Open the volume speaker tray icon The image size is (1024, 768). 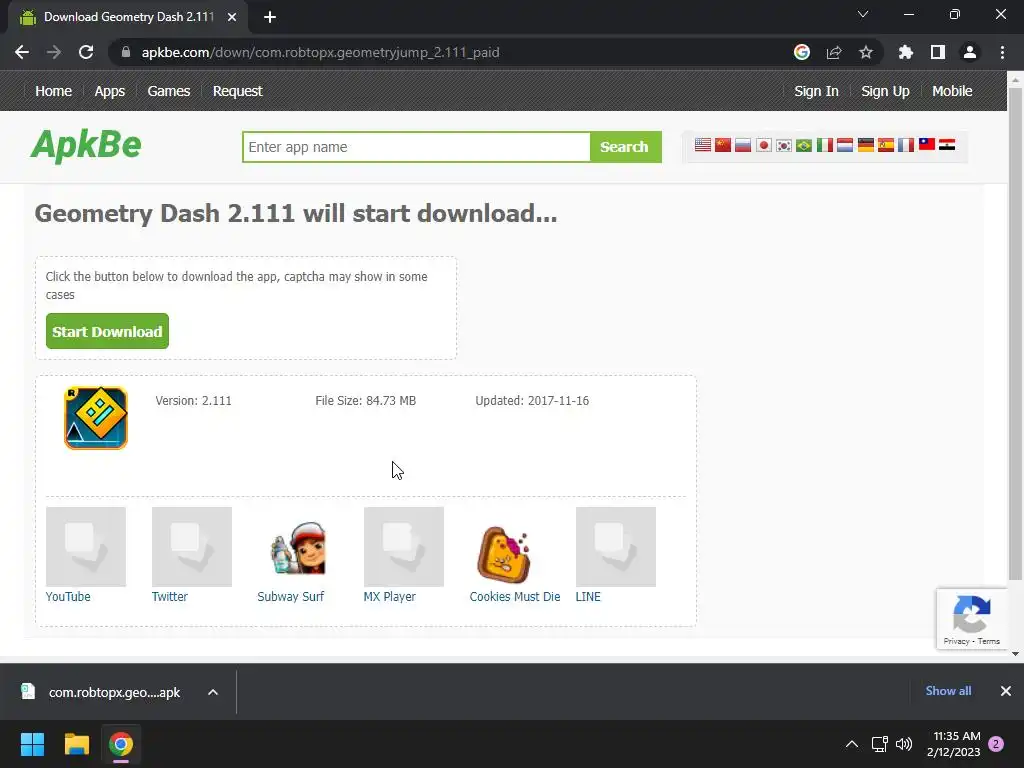click(x=904, y=744)
